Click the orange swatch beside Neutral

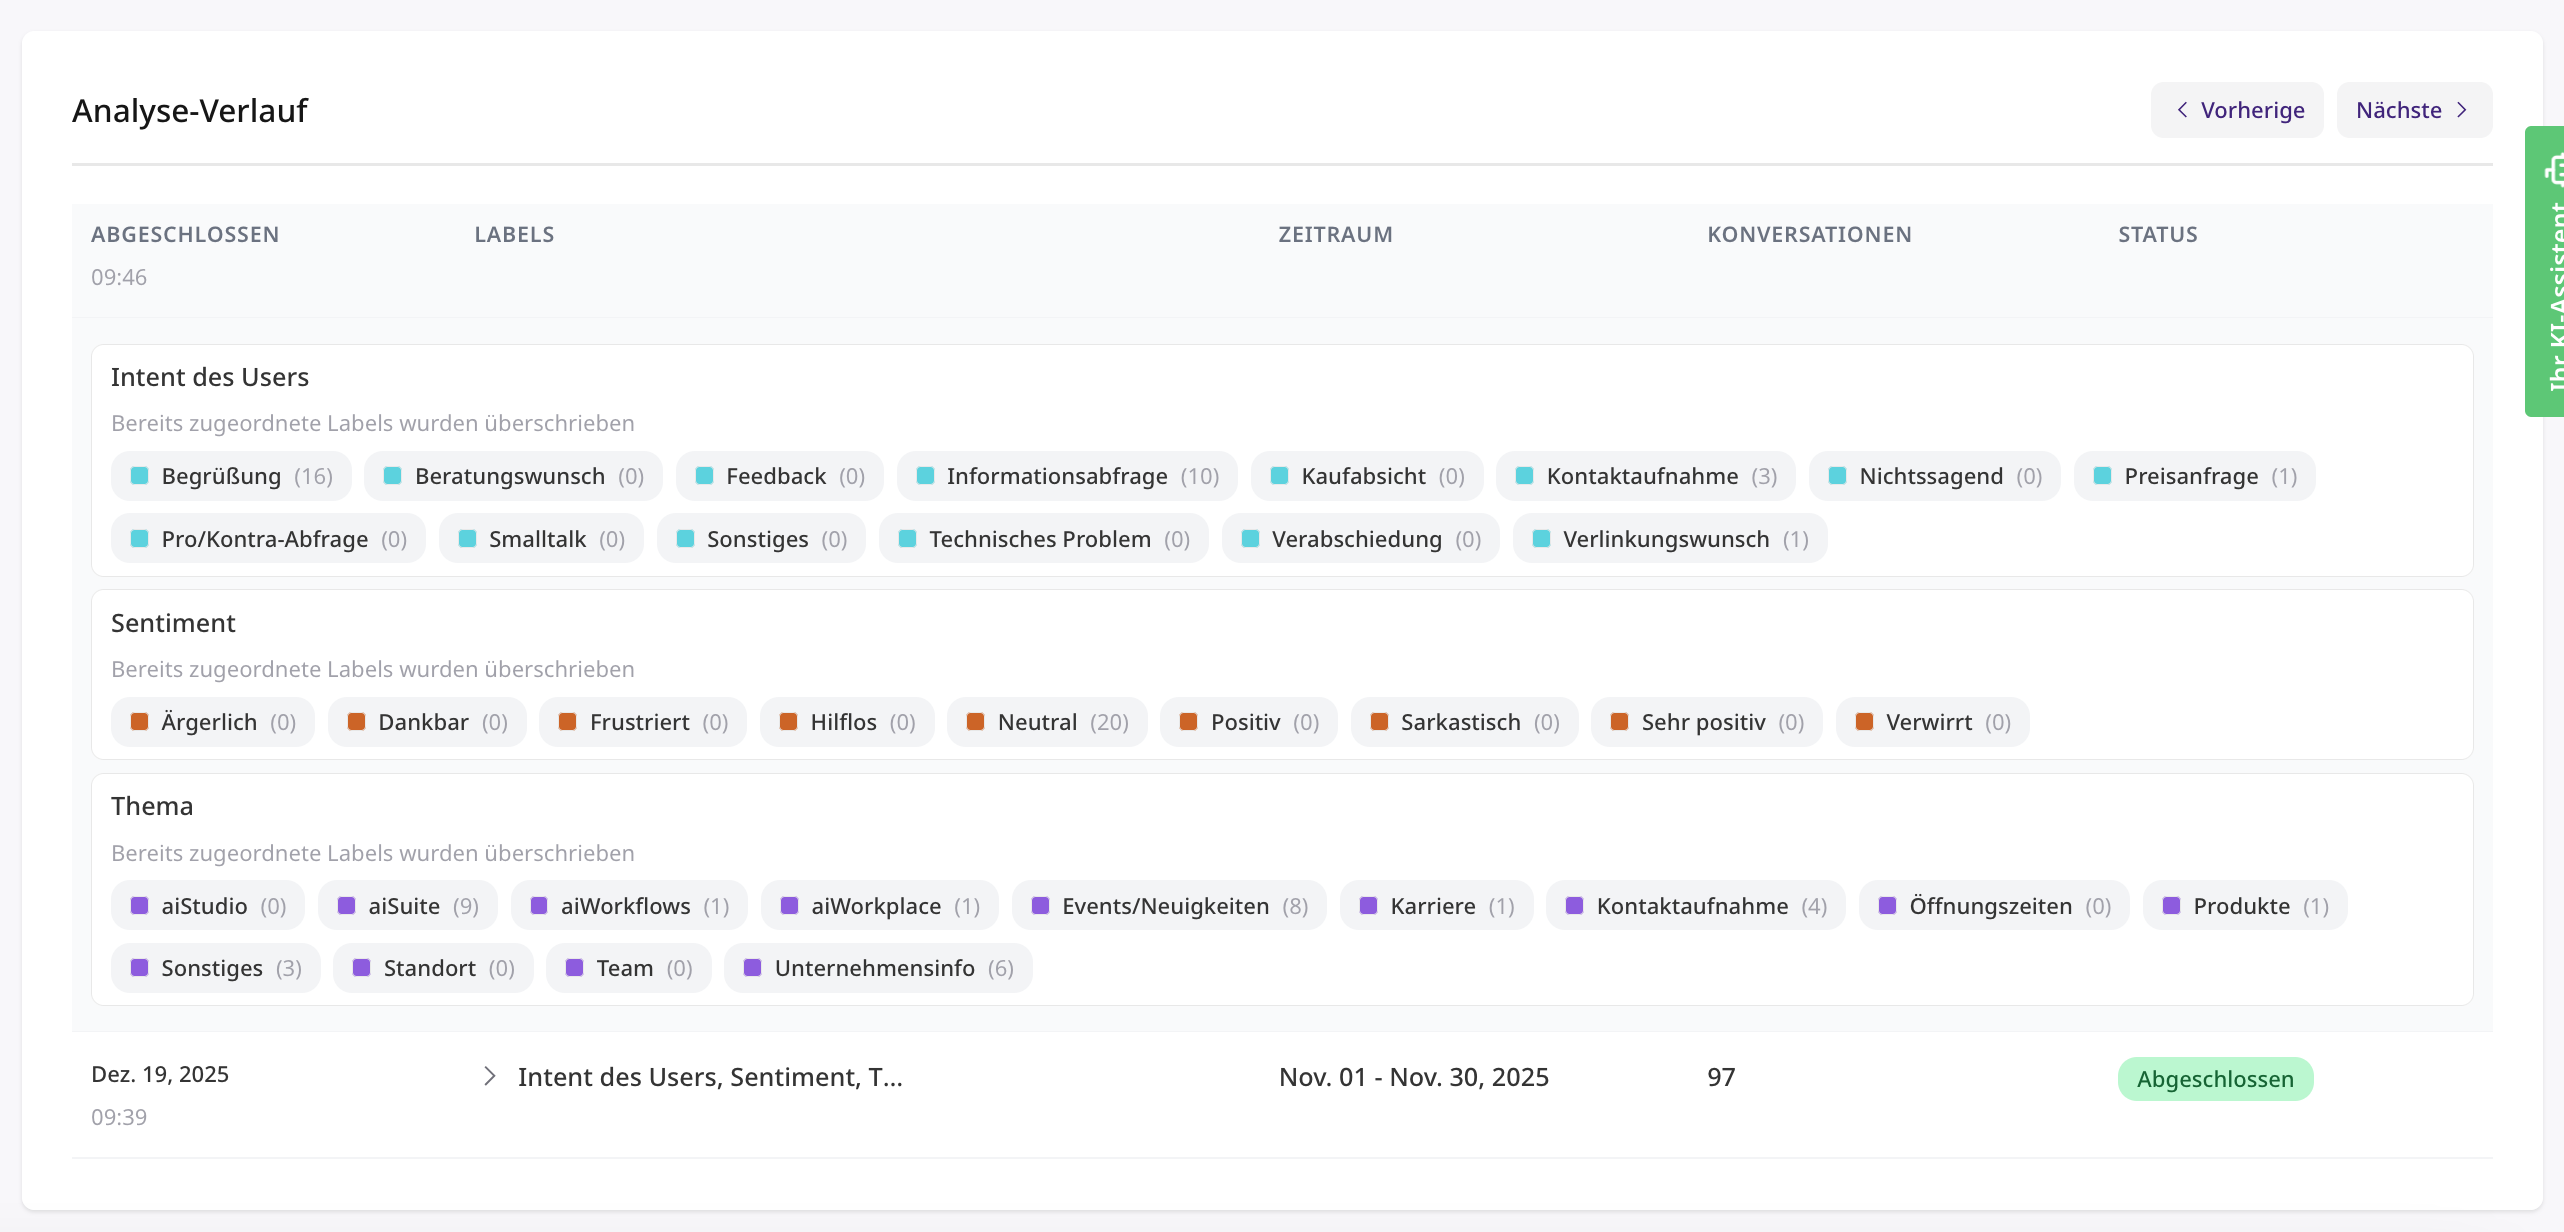976,722
